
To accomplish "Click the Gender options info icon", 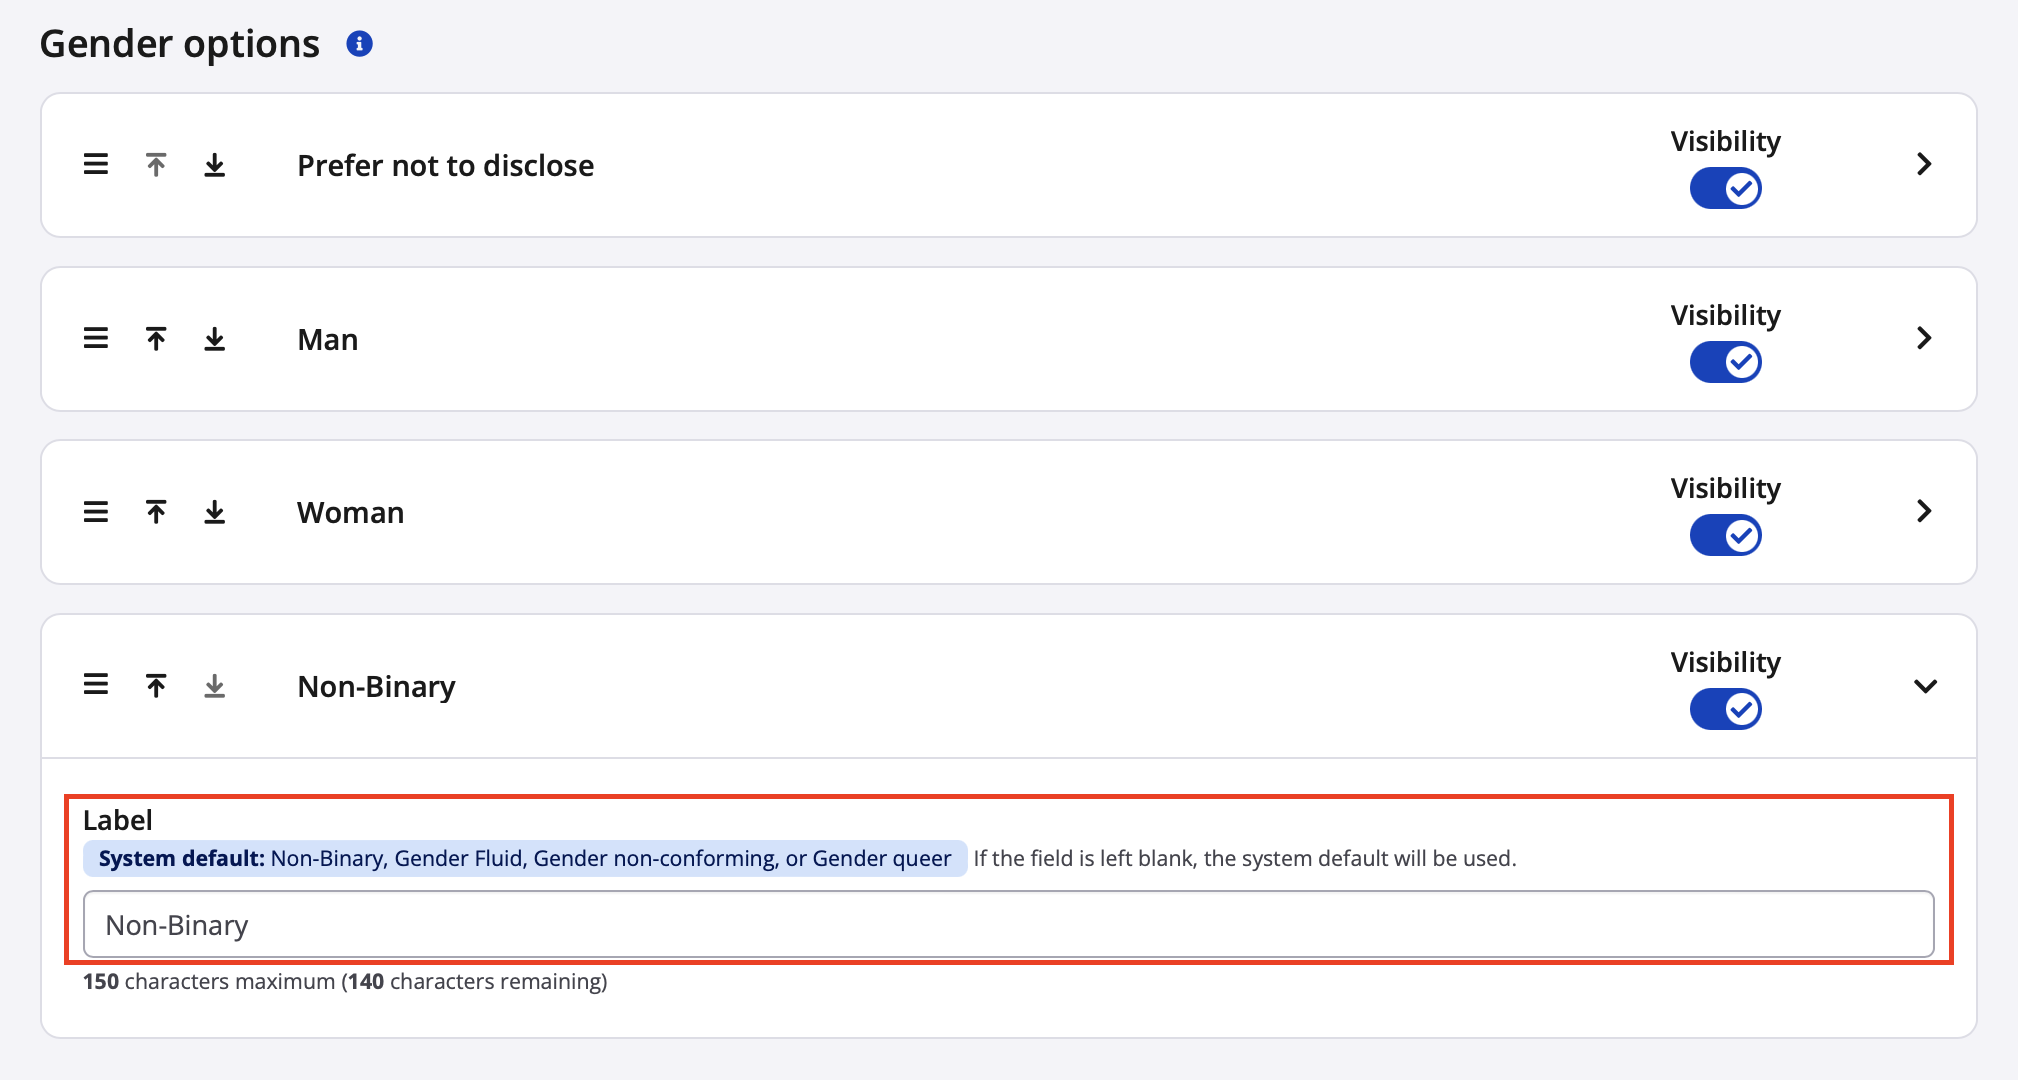I will point(359,44).
